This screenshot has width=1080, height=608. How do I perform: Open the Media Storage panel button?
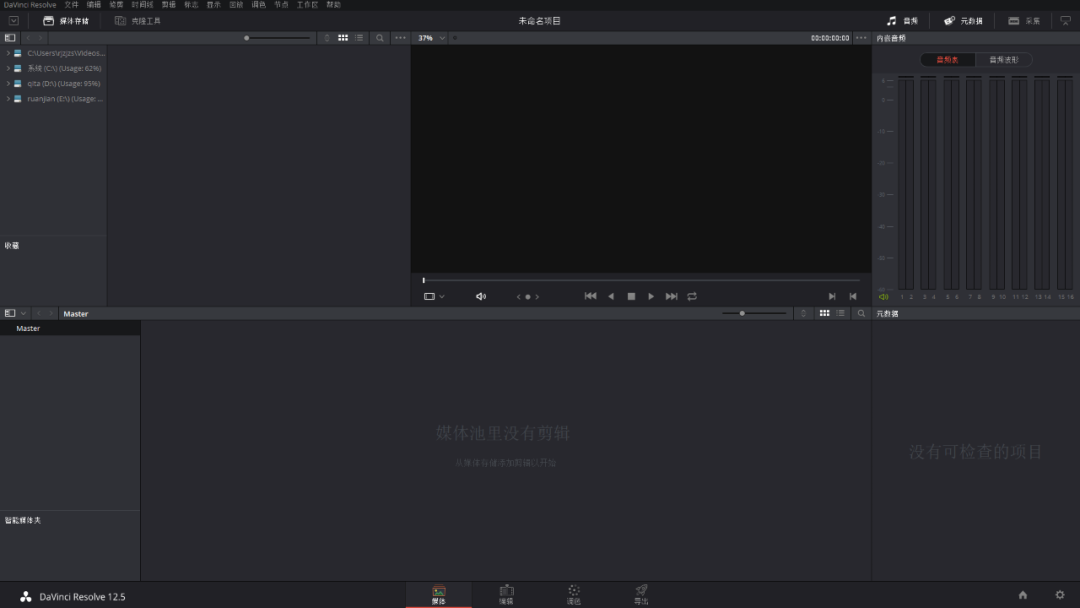coord(66,21)
